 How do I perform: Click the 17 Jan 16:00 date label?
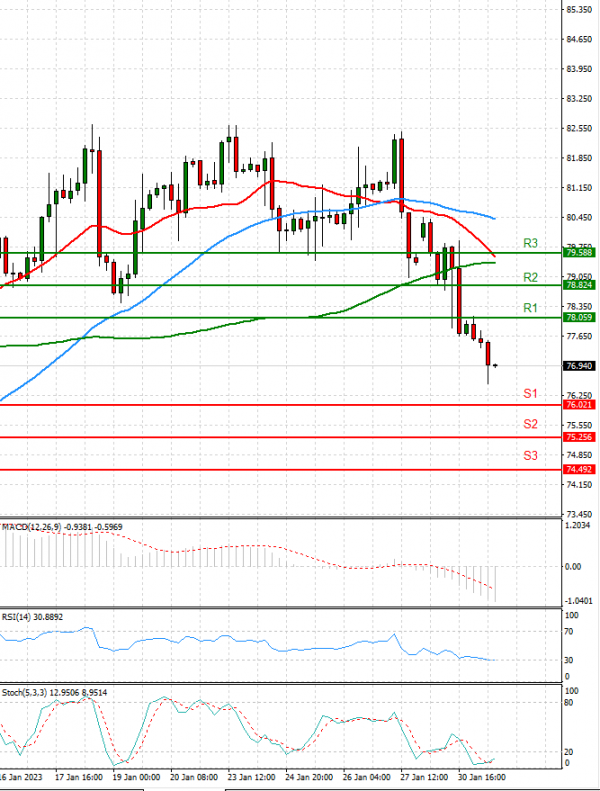tap(79, 777)
